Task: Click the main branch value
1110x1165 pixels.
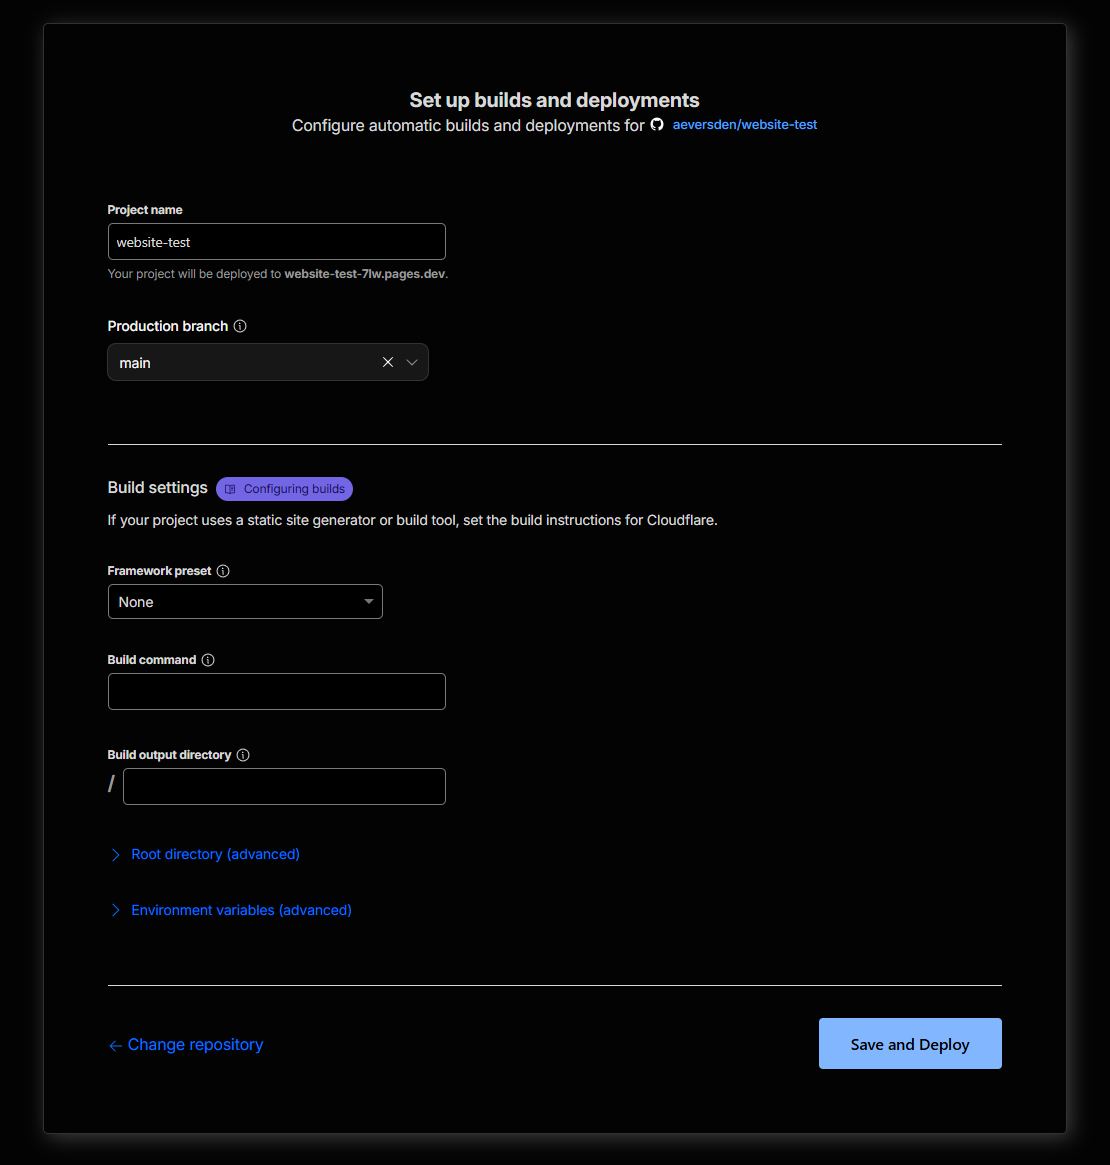Action: point(135,363)
